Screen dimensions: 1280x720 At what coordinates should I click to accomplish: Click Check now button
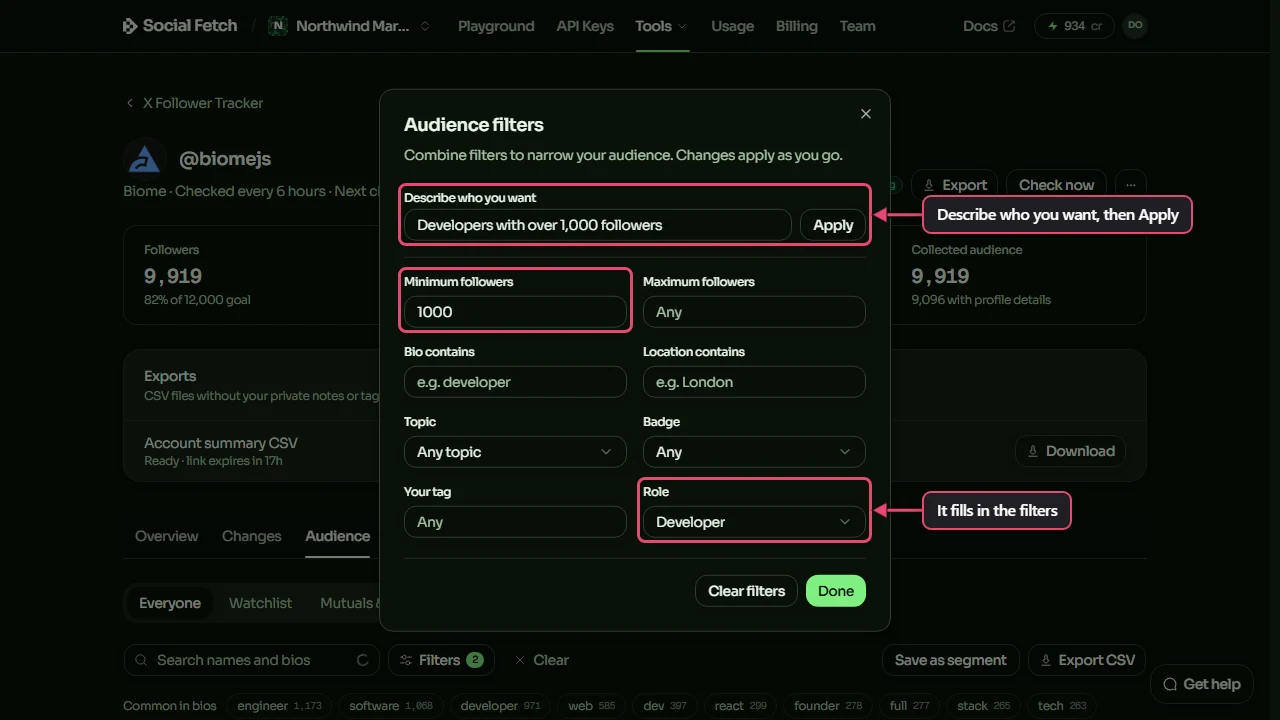(1056, 185)
